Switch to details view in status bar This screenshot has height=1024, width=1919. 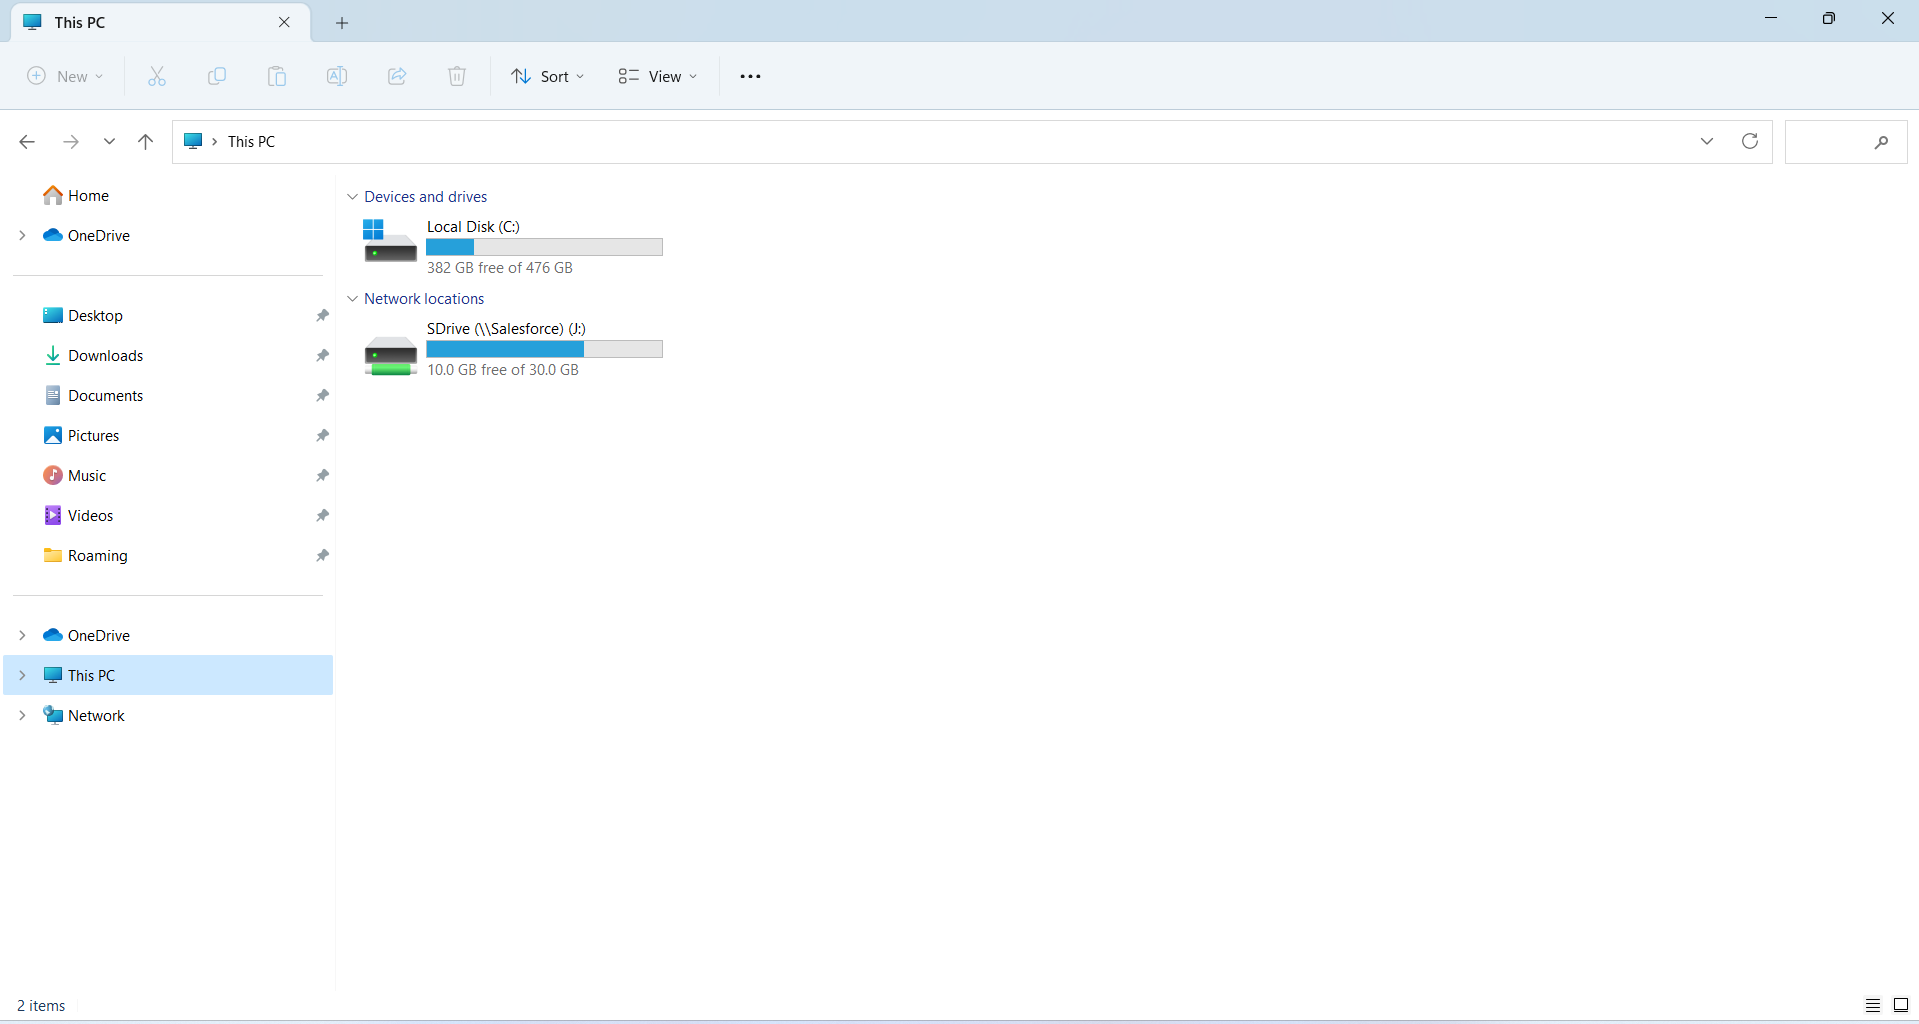[x=1872, y=1005]
